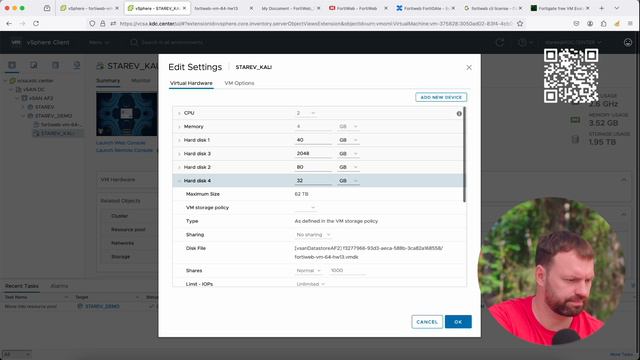
Task: Click the Memory size field
Action: pyautogui.click(x=313, y=127)
